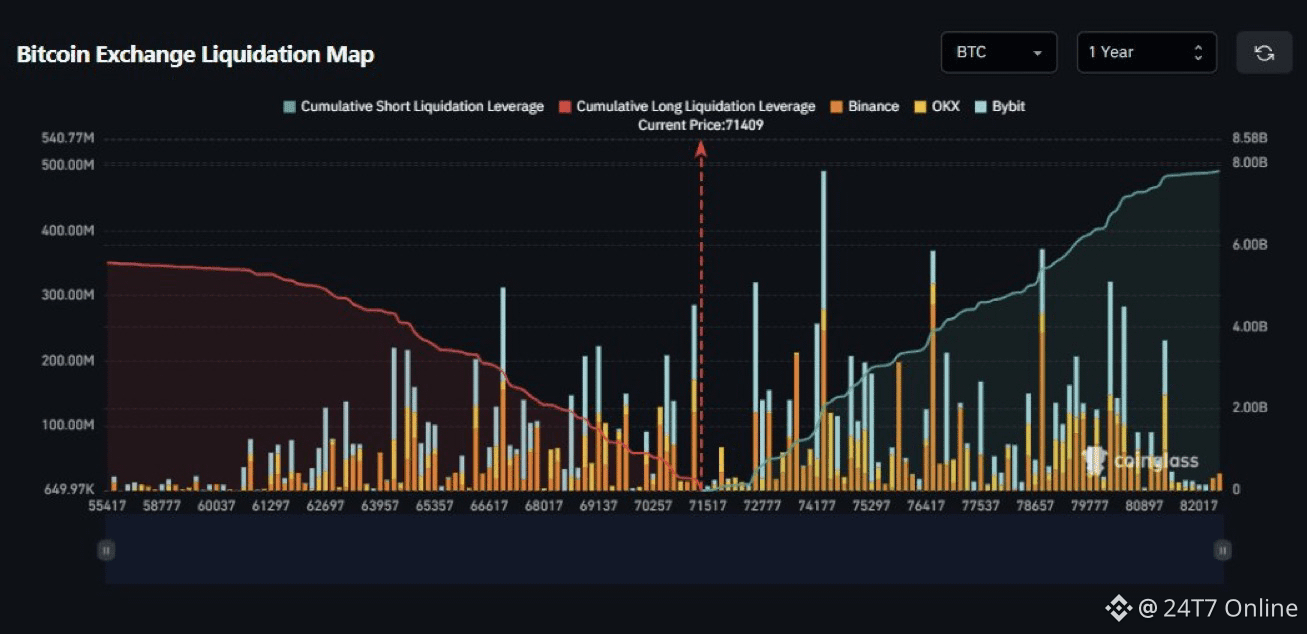
Task: Toggle the Bybit legend series
Action: point(999,106)
